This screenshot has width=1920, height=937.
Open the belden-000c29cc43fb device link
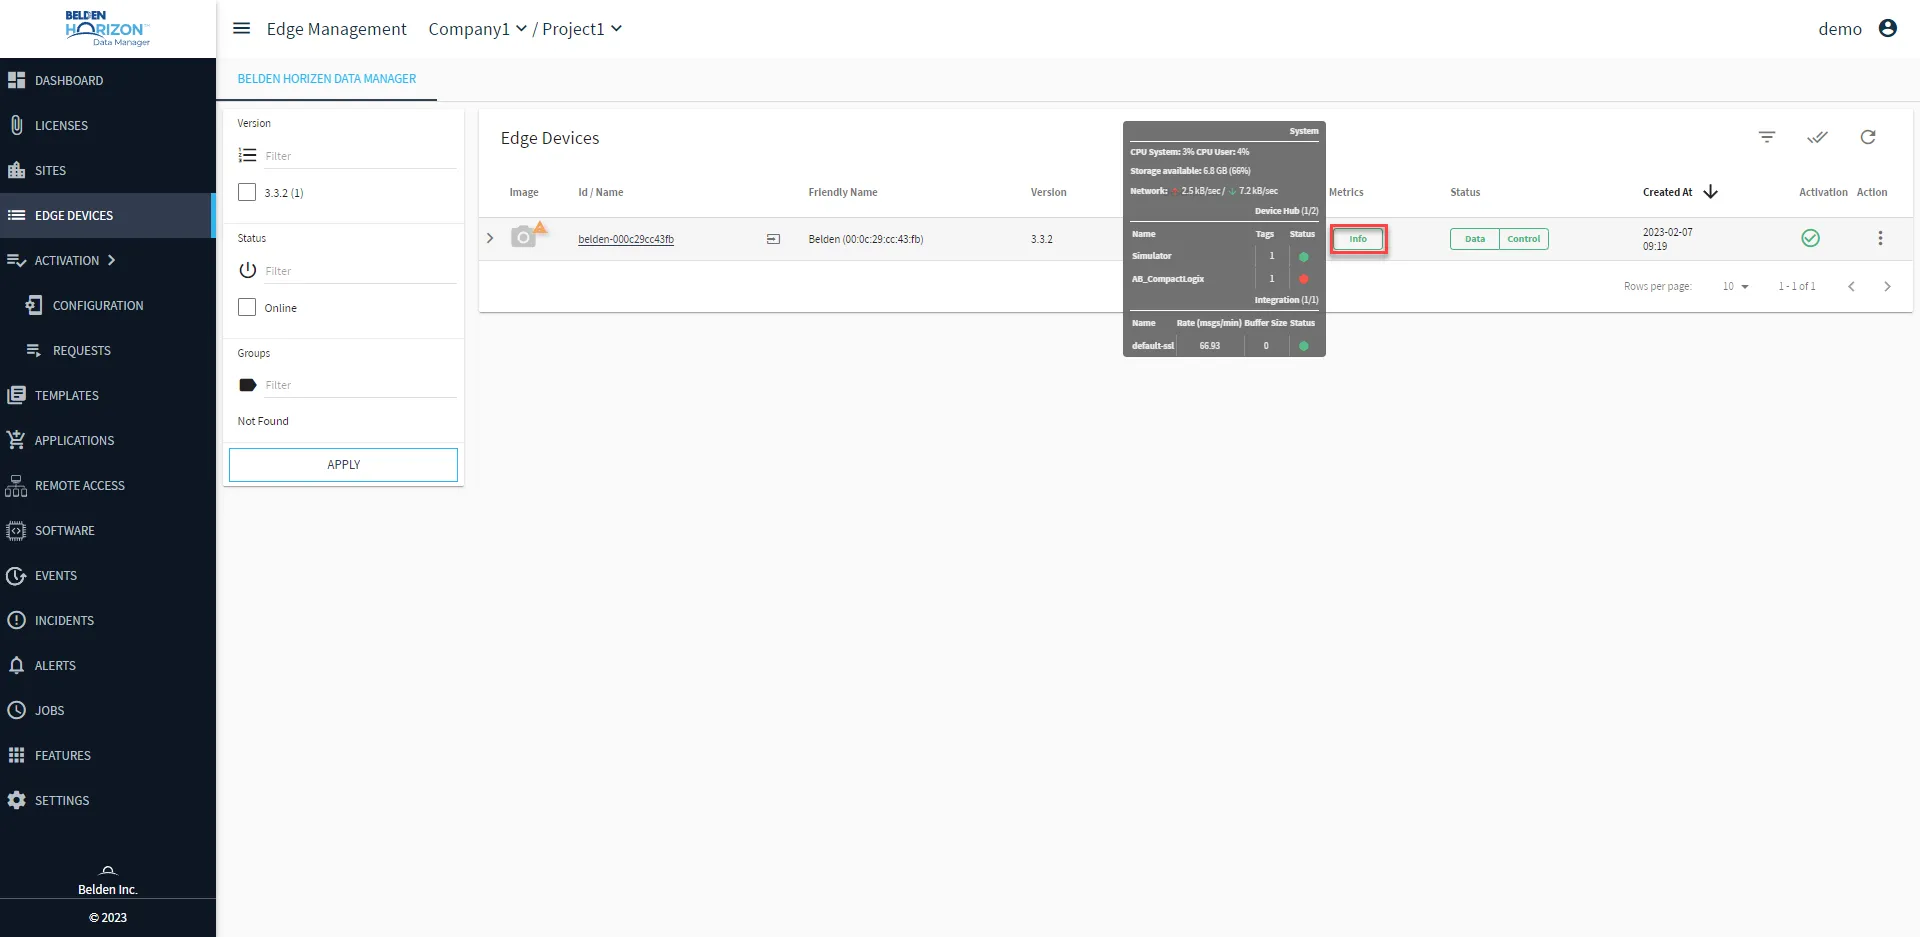point(626,239)
